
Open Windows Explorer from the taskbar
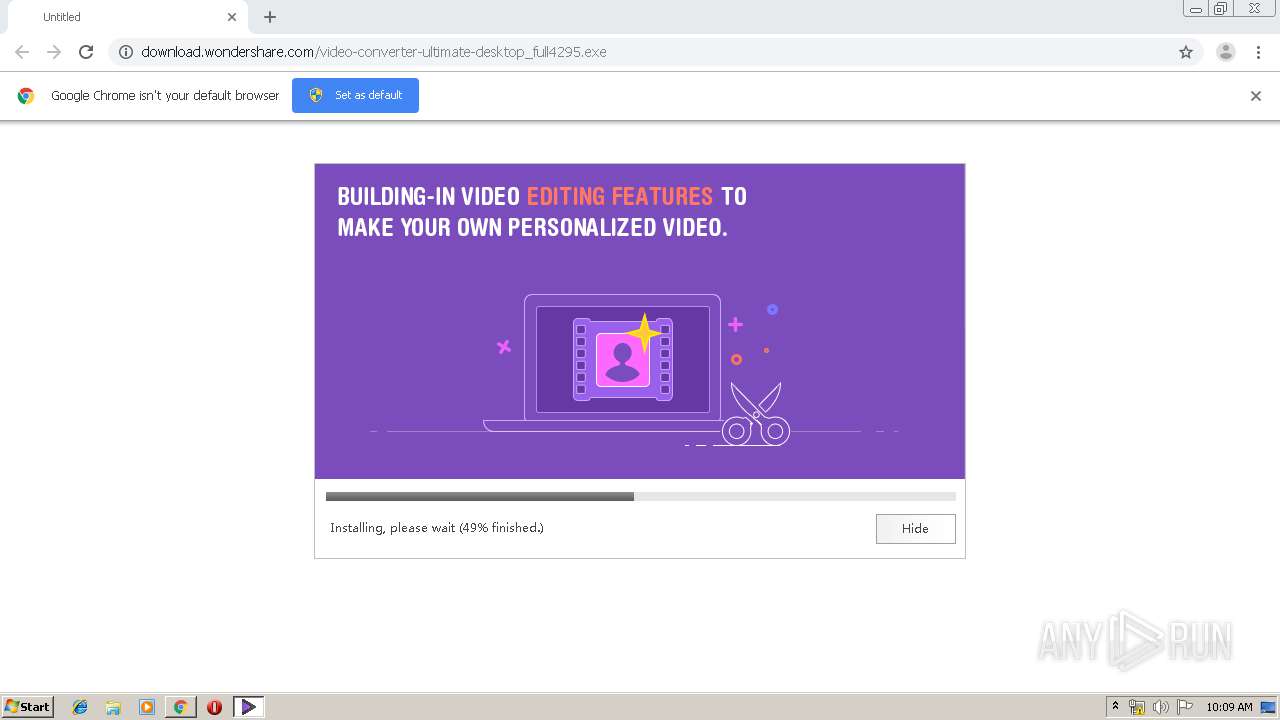113,707
